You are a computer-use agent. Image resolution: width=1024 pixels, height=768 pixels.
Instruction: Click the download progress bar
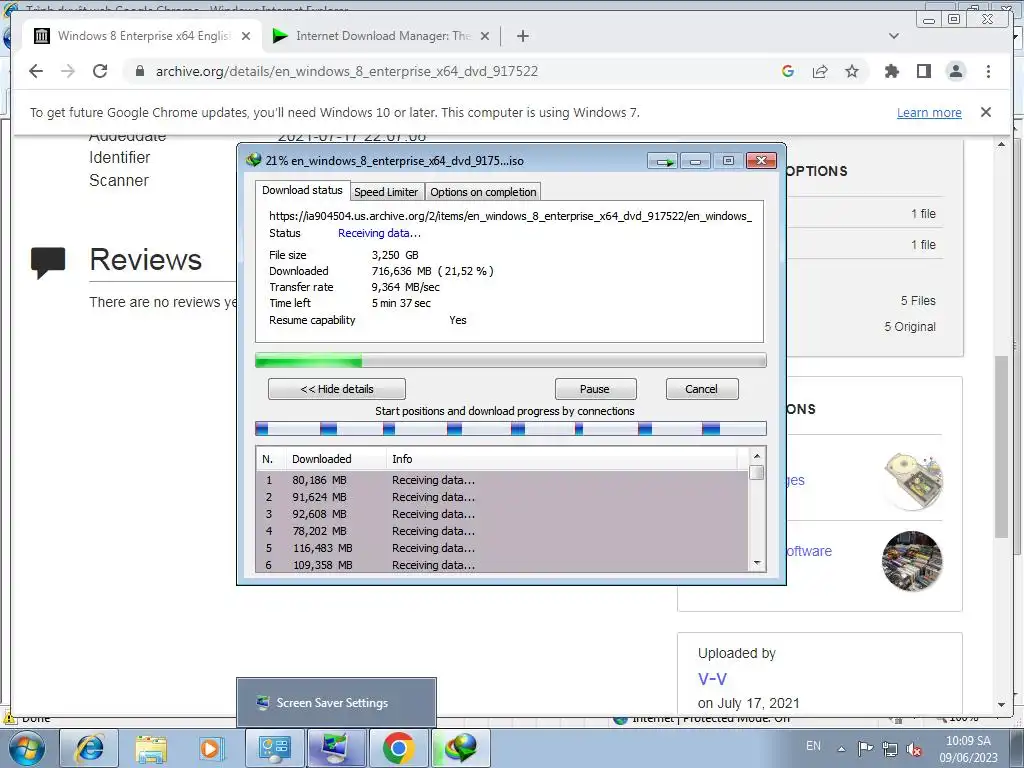click(511, 360)
